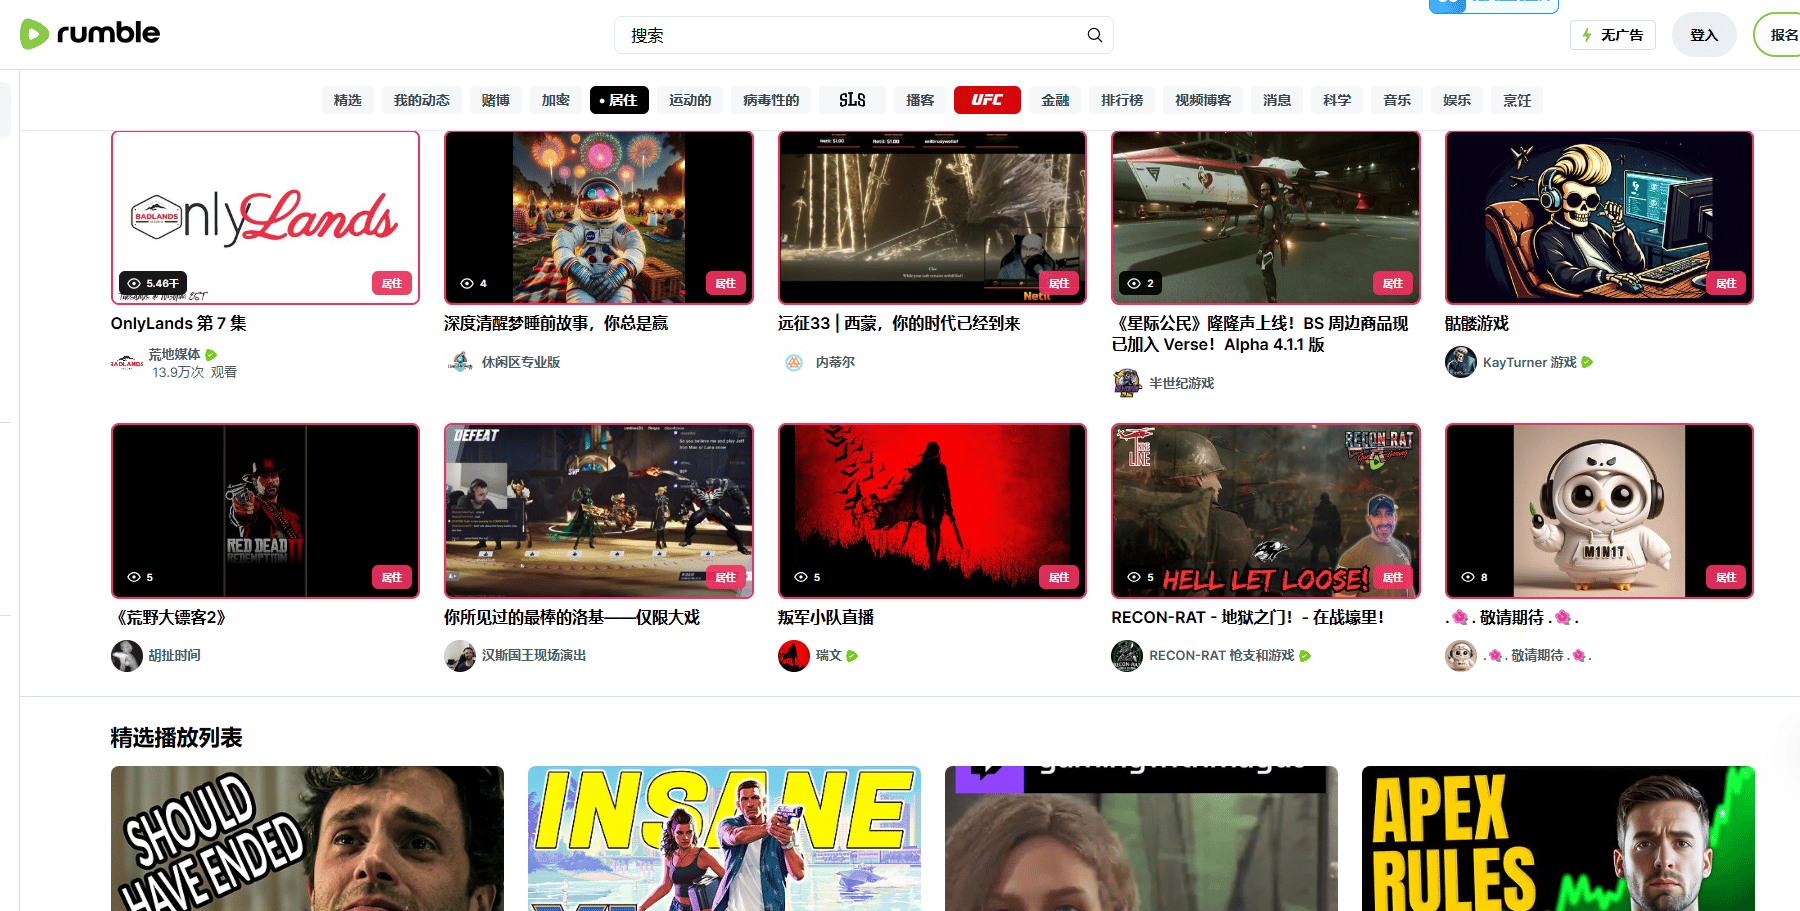Switch to the UFC category tab
The width and height of the screenshot is (1800, 911).
tap(987, 100)
